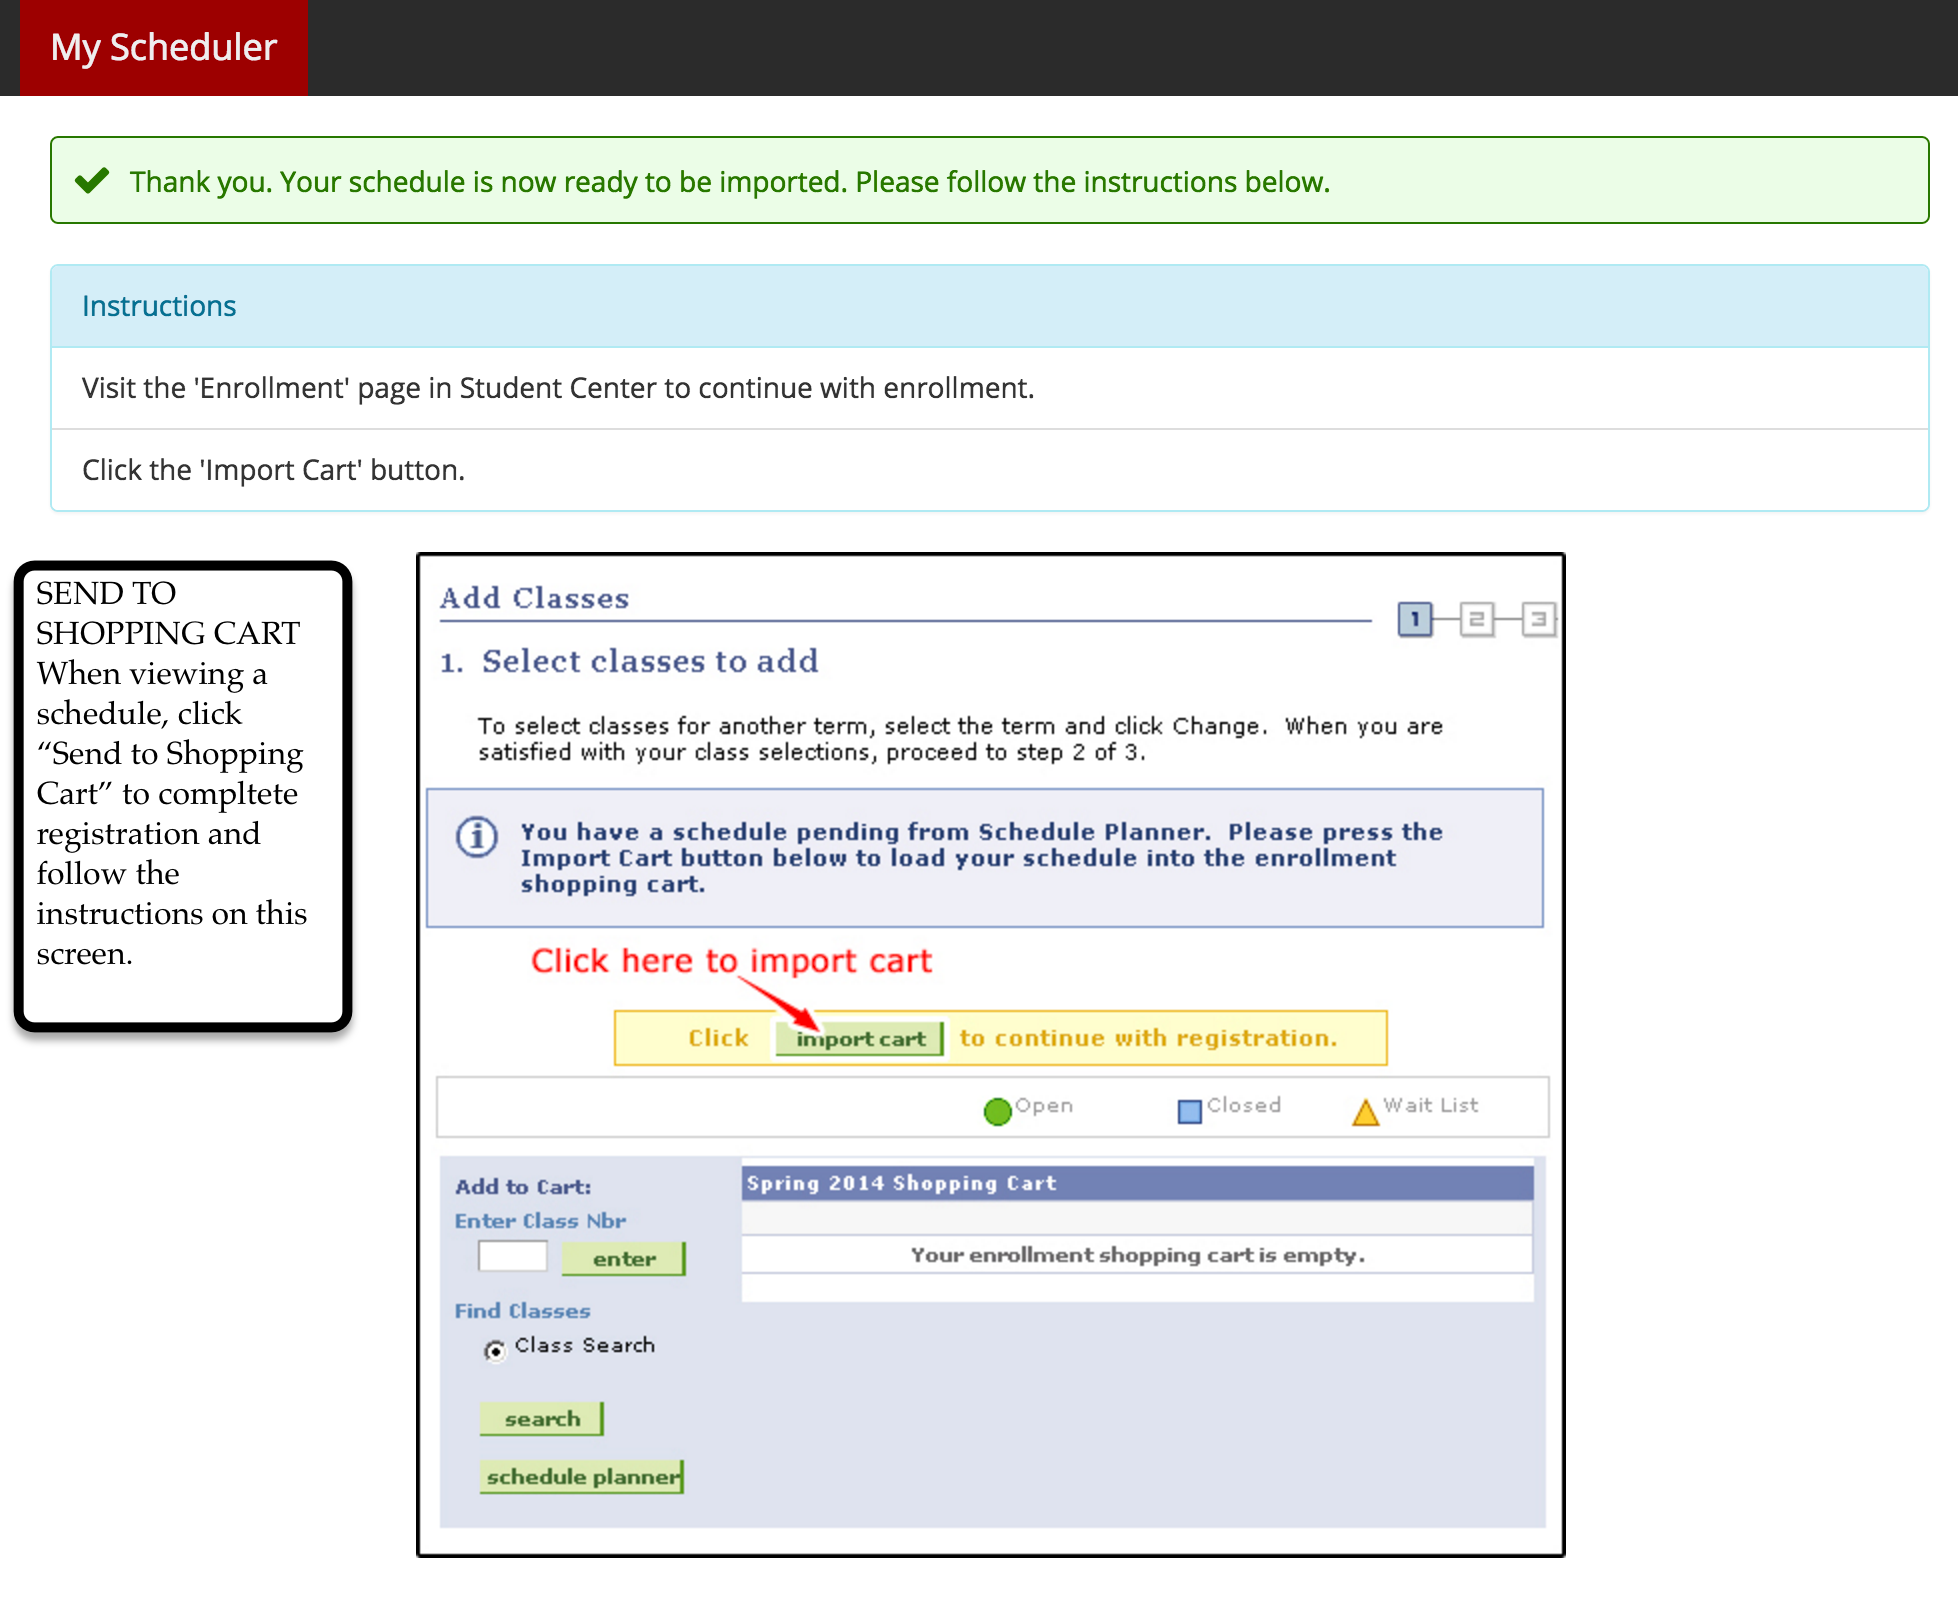Click the yellow Wait List triangle

(1365, 1112)
